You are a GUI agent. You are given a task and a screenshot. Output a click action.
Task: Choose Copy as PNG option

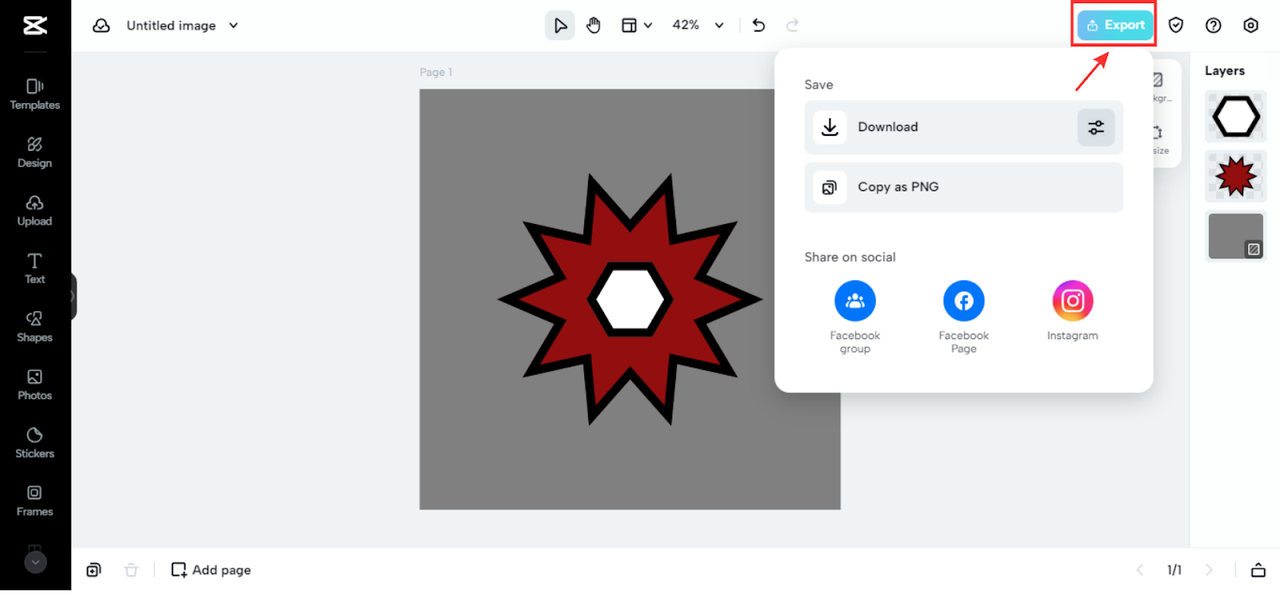coord(964,187)
